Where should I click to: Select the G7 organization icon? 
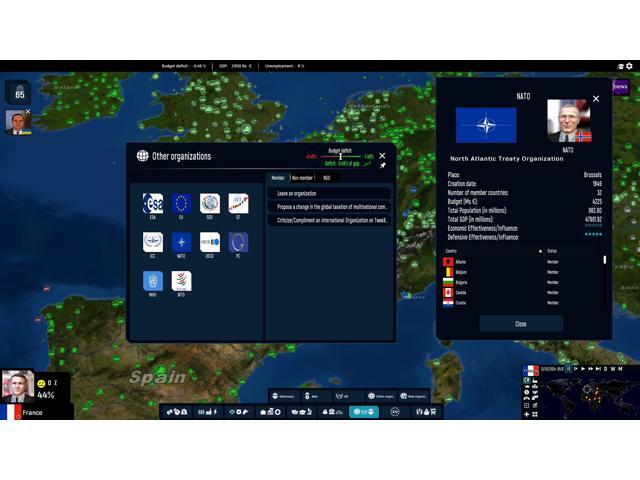coord(238,203)
